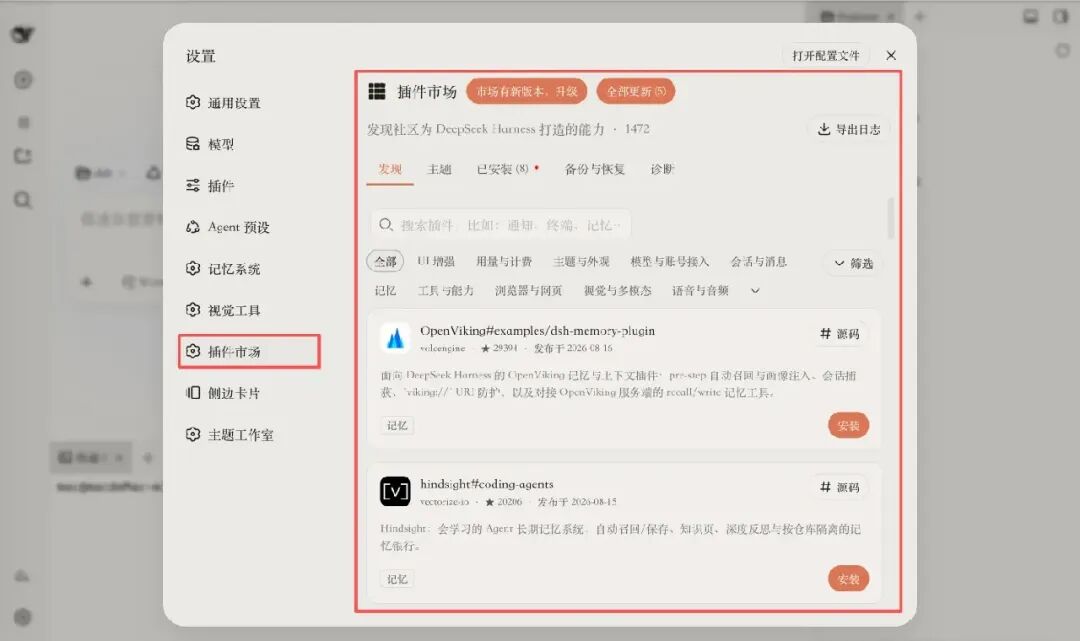Click 全部更新 (5) button
Viewport: 1080px width, 641px height.
tap(636, 92)
